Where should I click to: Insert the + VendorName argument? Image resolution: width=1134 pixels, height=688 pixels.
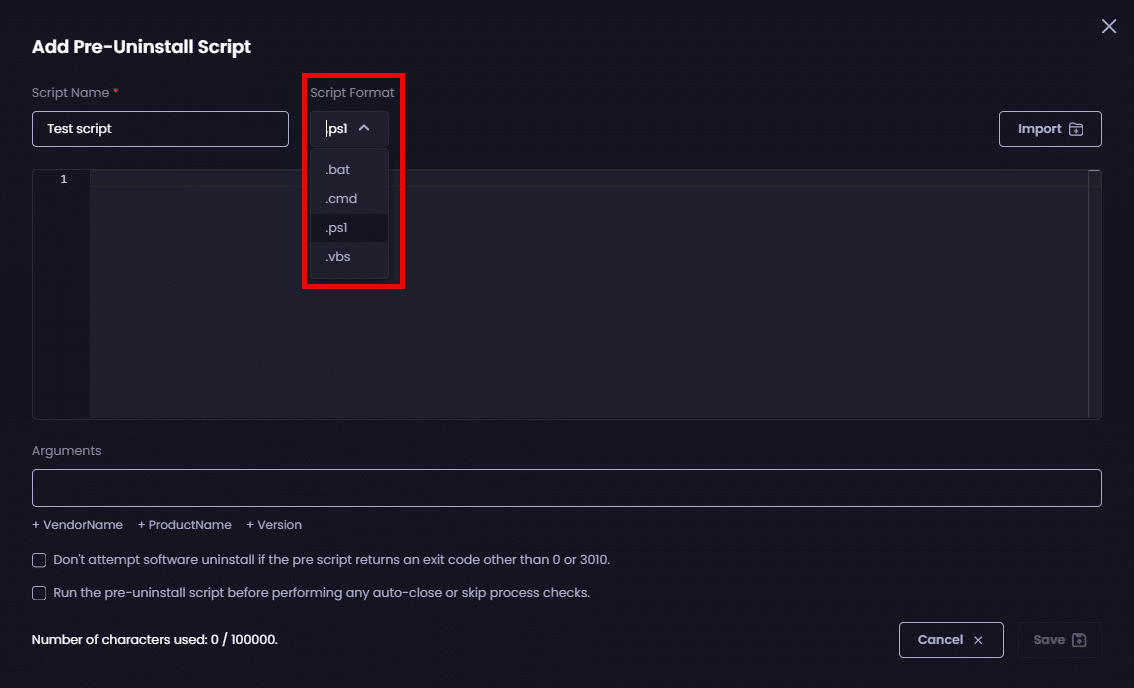(77, 525)
